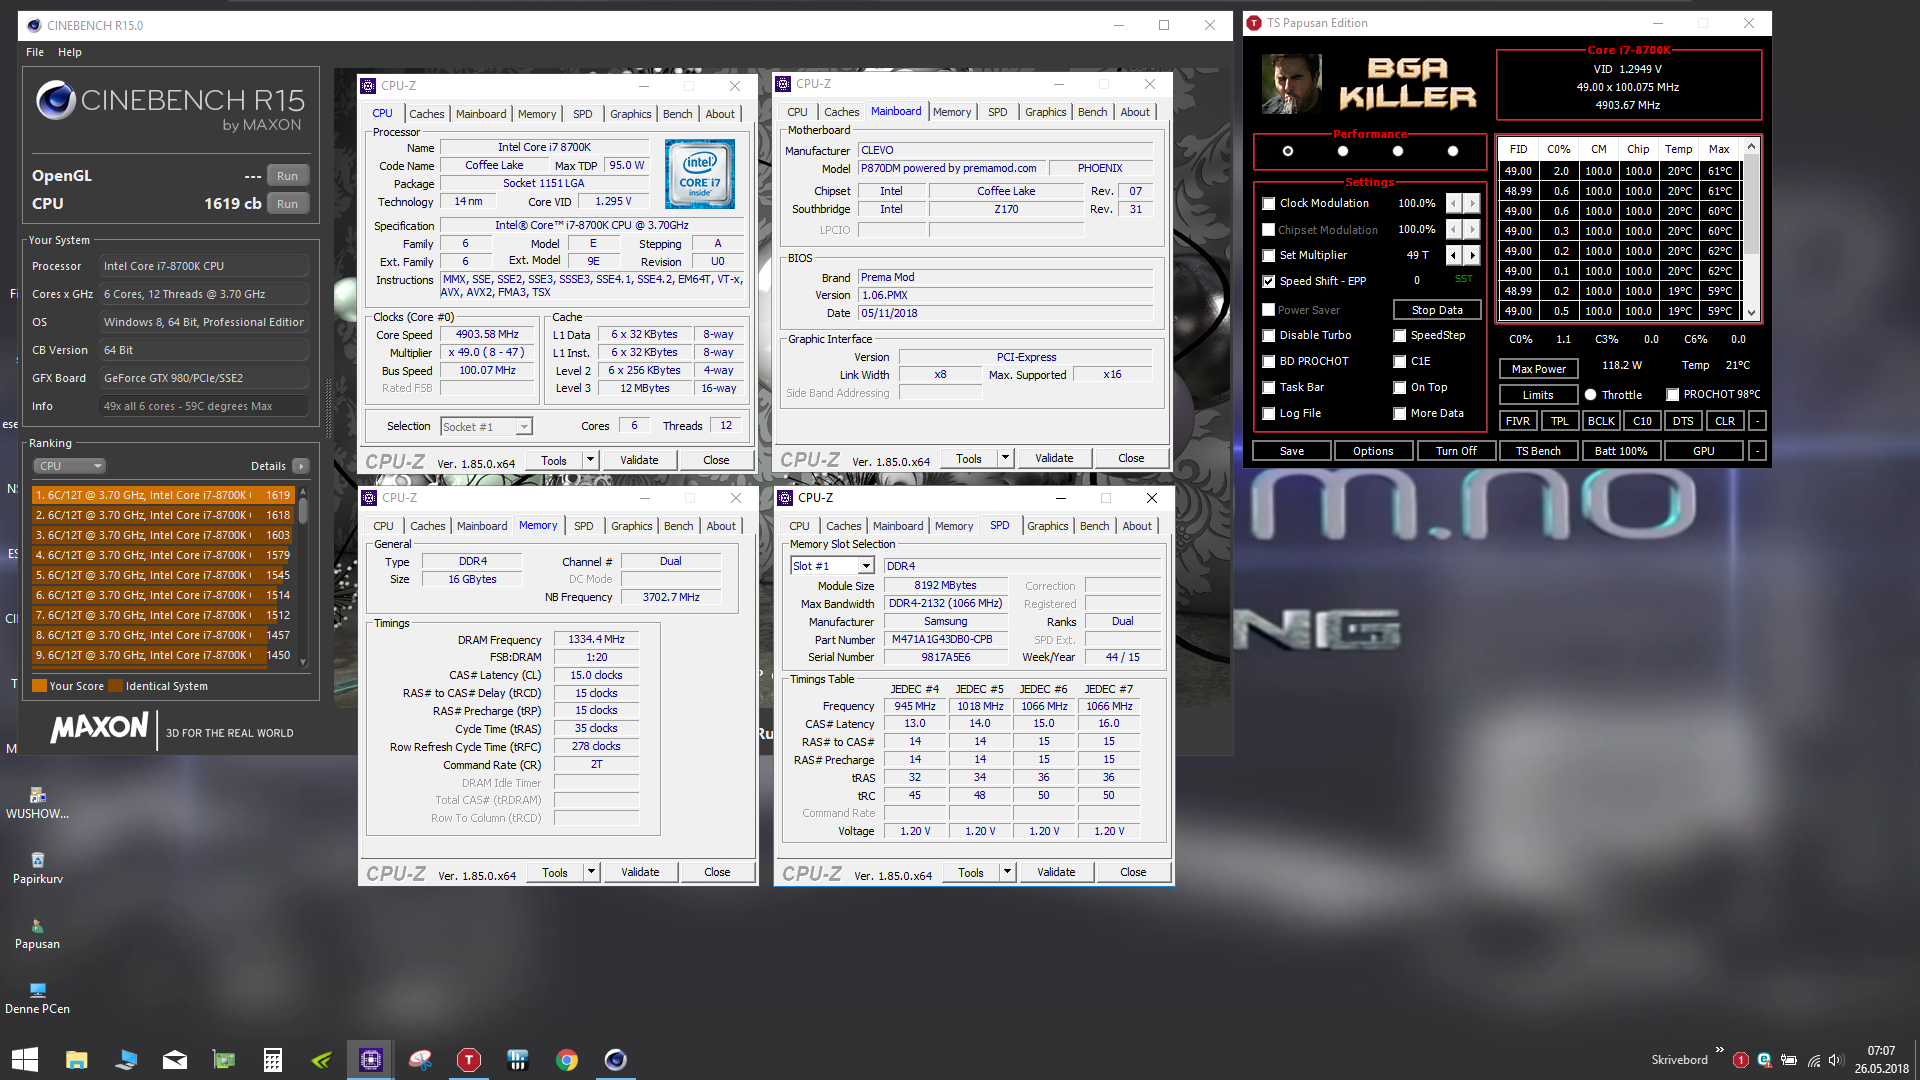Uncheck Speed Shift - EPP
This screenshot has width=1920, height=1080.
1269,282
